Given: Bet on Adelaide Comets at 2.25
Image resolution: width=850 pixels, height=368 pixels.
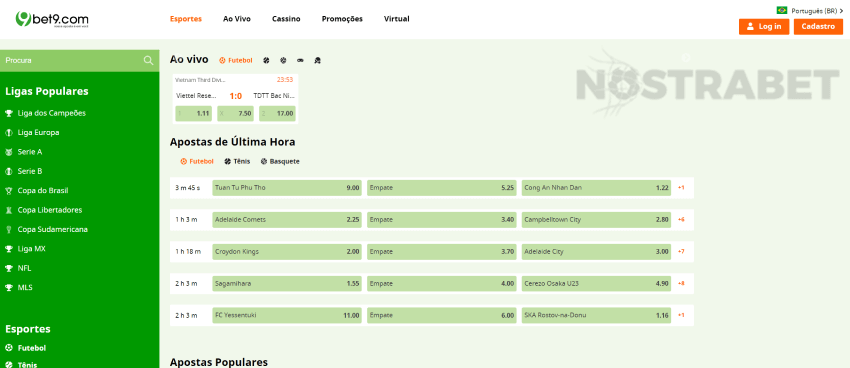Looking at the screenshot, I should pyautogui.click(x=287, y=219).
